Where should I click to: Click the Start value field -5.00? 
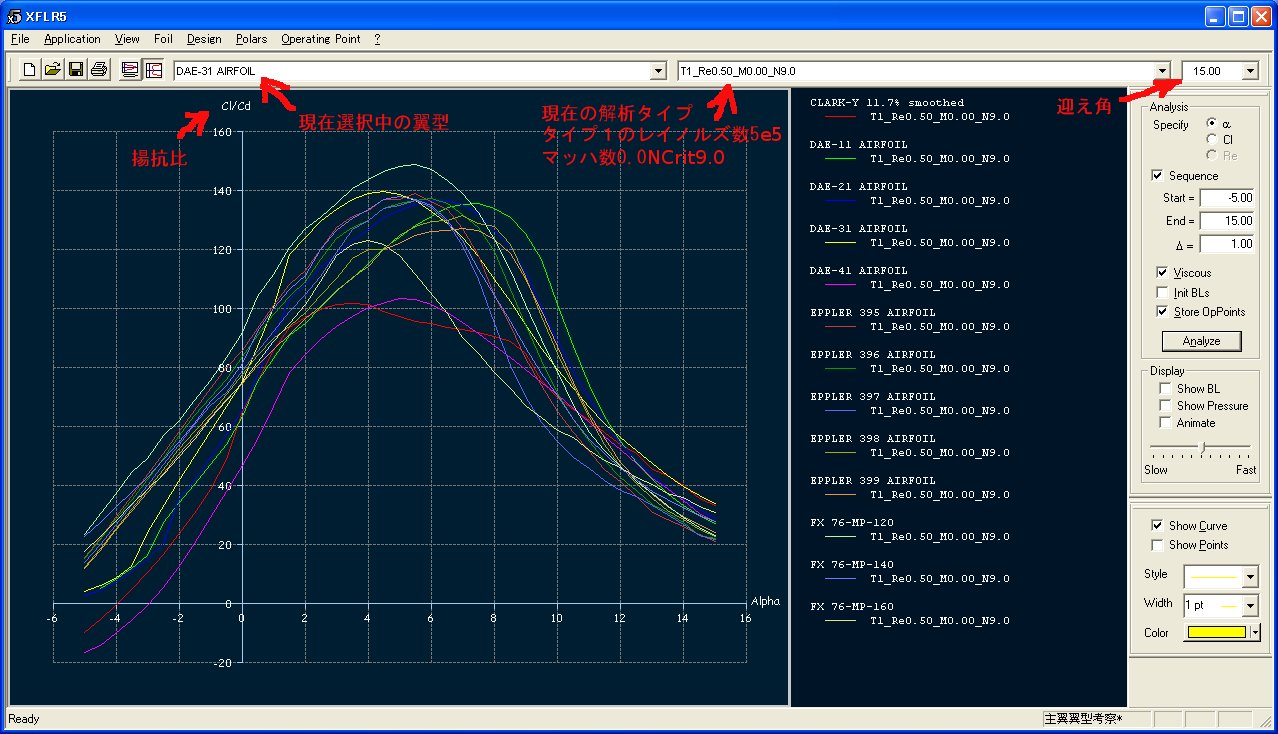tap(1227, 198)
